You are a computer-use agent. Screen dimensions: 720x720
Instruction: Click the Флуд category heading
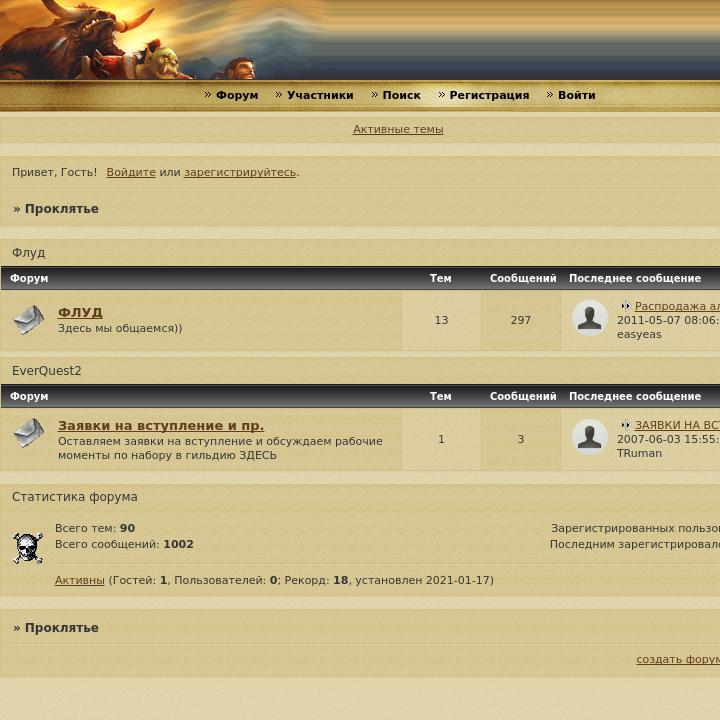(x=28, y=253)
